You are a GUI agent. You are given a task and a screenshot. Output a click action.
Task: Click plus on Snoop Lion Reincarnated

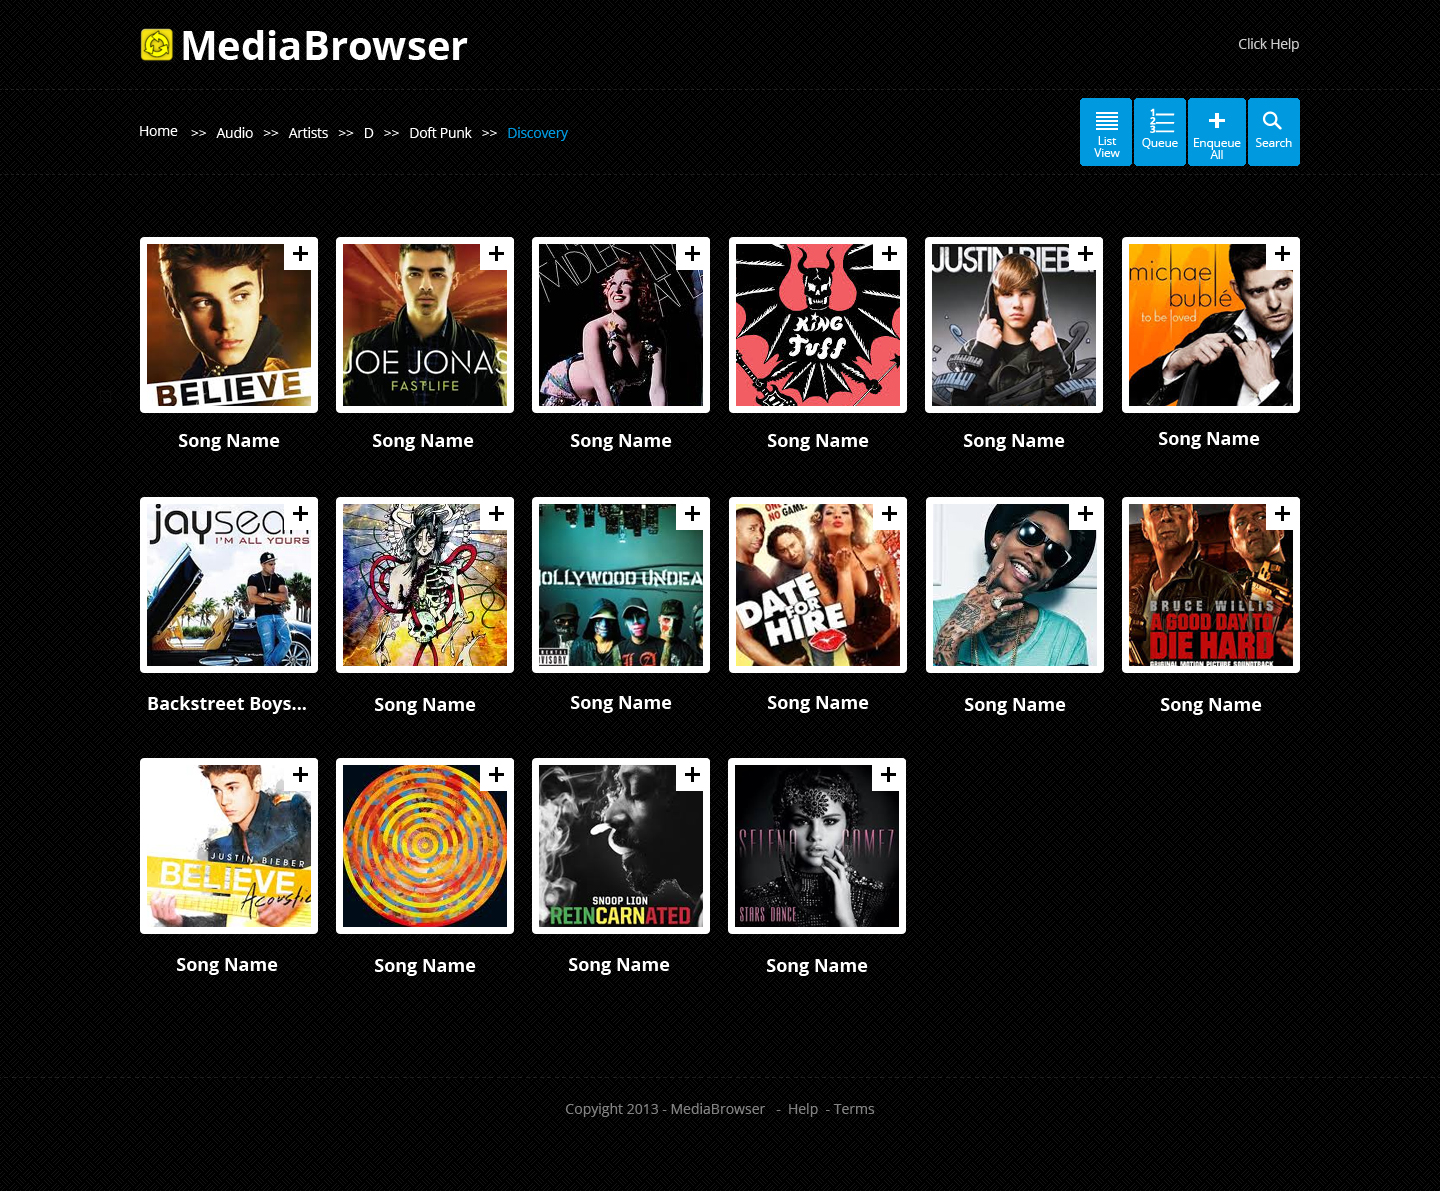pos(692,775)
